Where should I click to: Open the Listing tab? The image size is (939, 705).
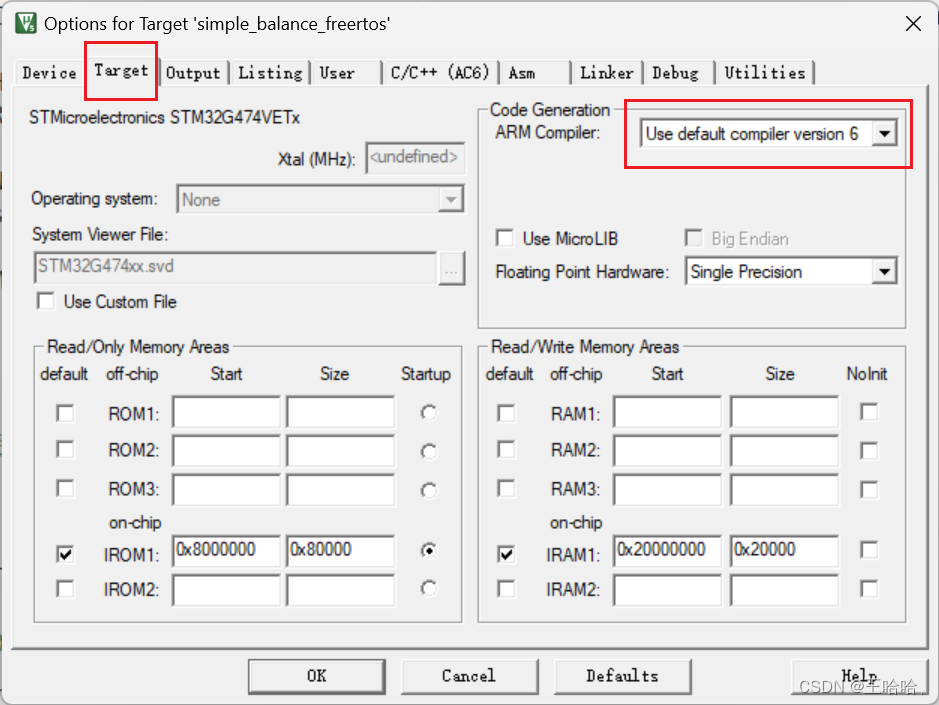point(270,73)
